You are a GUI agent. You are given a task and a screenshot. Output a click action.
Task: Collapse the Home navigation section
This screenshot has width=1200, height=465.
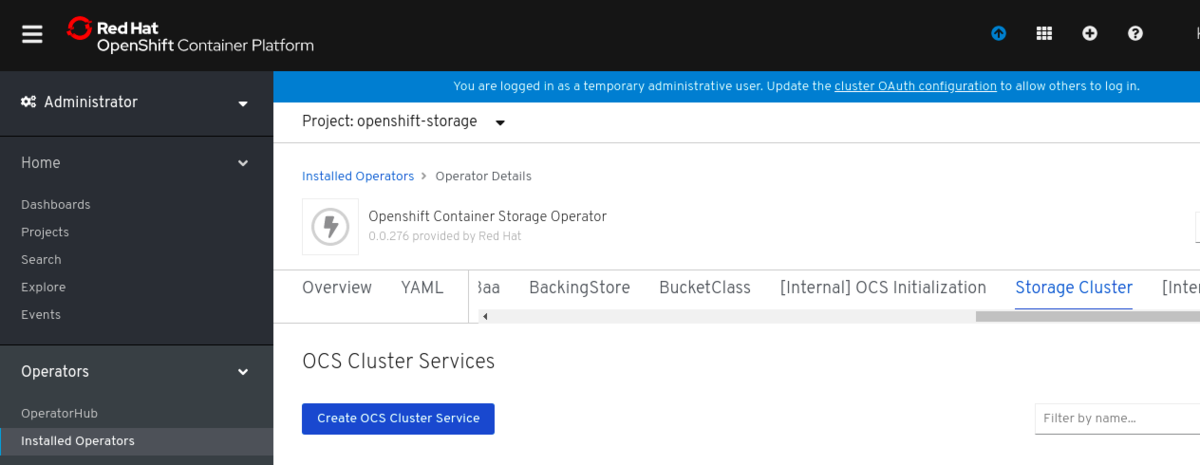pos(136,163)
